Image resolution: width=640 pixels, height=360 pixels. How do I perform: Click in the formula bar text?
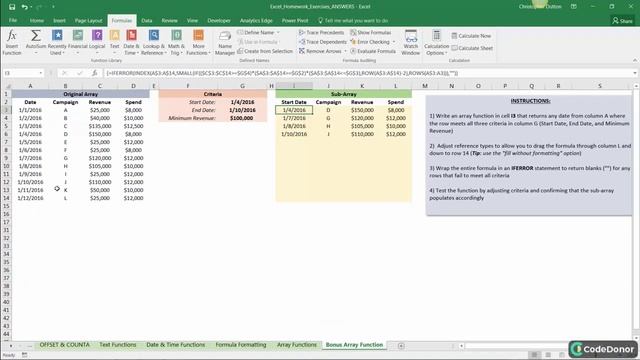282,73
